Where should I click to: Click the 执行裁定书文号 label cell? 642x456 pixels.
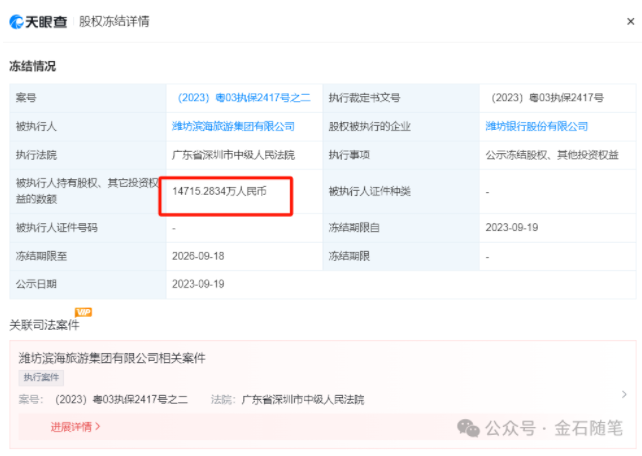(401, 98)
